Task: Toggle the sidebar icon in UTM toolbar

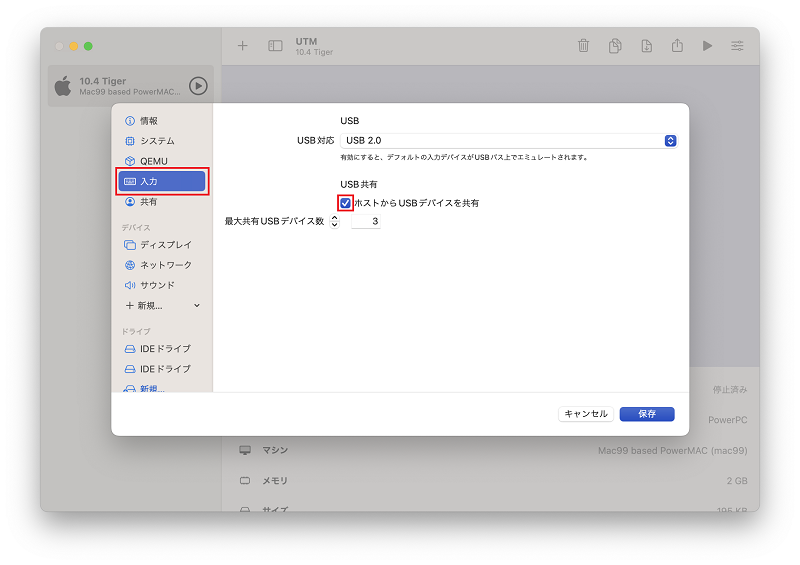Action: click(x=275, y=46)
